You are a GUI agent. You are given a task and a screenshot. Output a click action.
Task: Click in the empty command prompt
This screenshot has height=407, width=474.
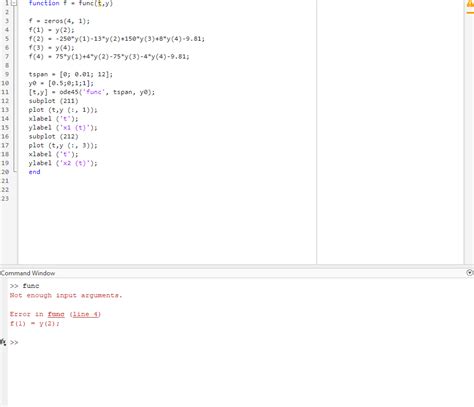[233, 342]
